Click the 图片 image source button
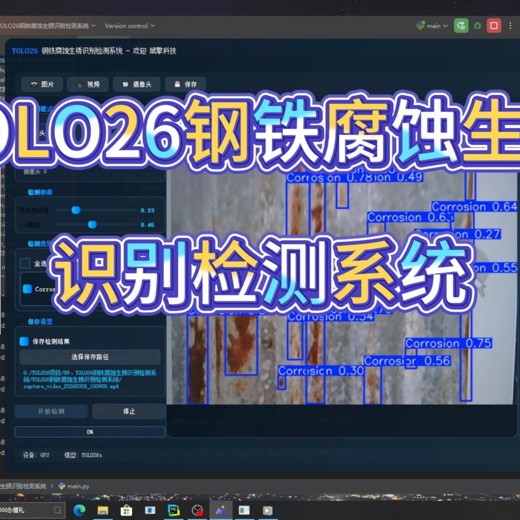Screen dimensions: 520x520 42,84
